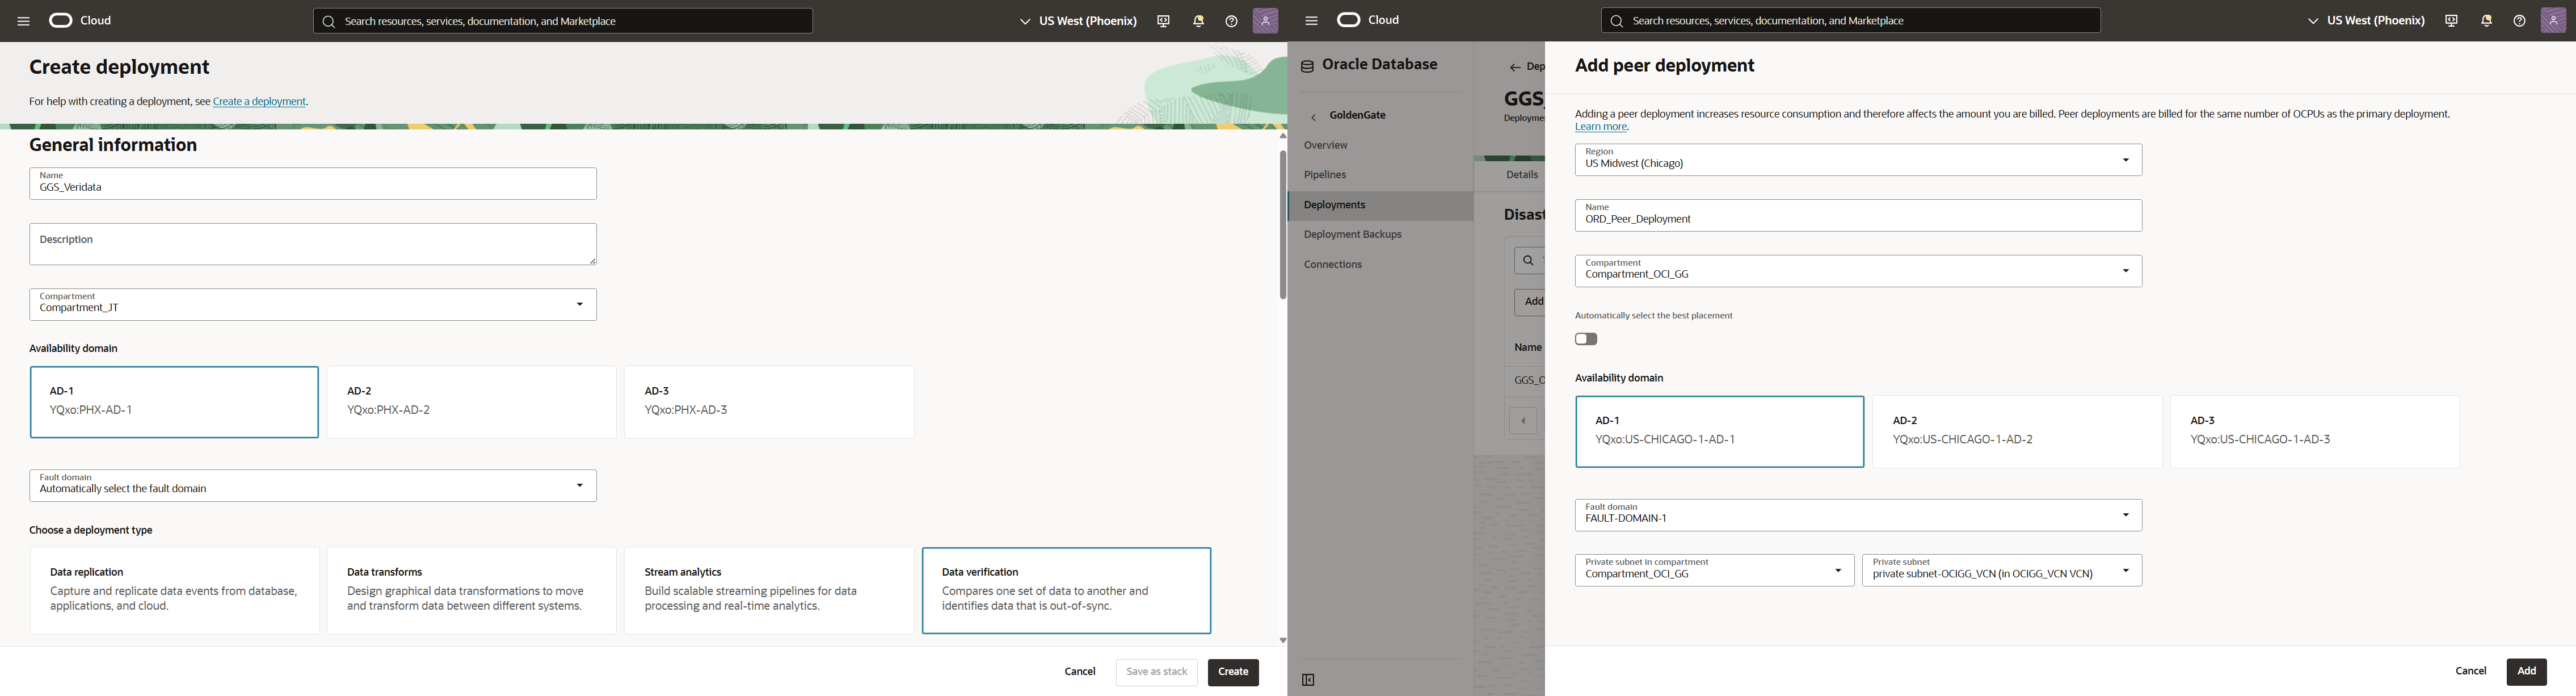Screen dimensions: 2576x696
Task: Click the Learn more link
Action: [1600, 126]
